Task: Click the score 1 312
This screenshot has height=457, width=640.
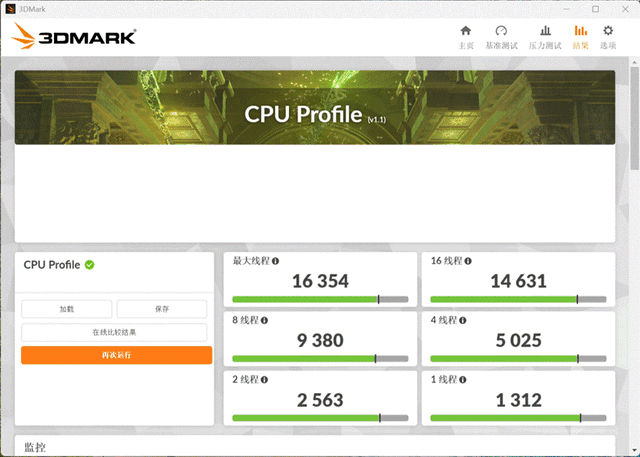Action: tap(518, 400)
